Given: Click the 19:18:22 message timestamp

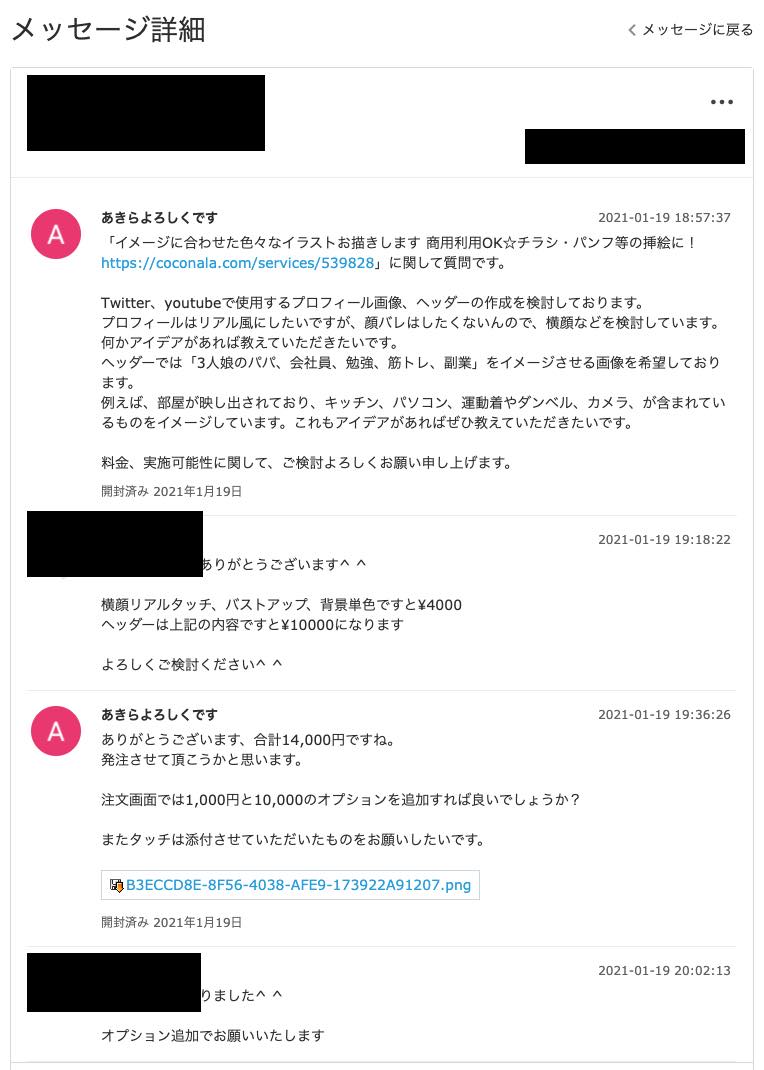Looking at the screenshot, I should [664, 539].
